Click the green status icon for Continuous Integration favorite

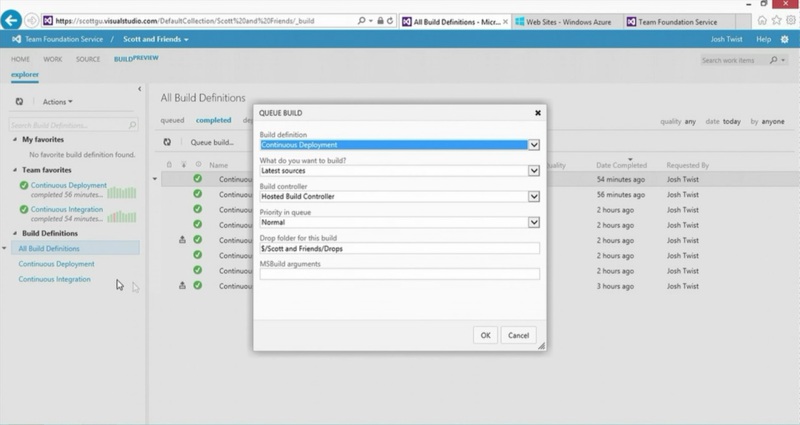tap(23, 209)
